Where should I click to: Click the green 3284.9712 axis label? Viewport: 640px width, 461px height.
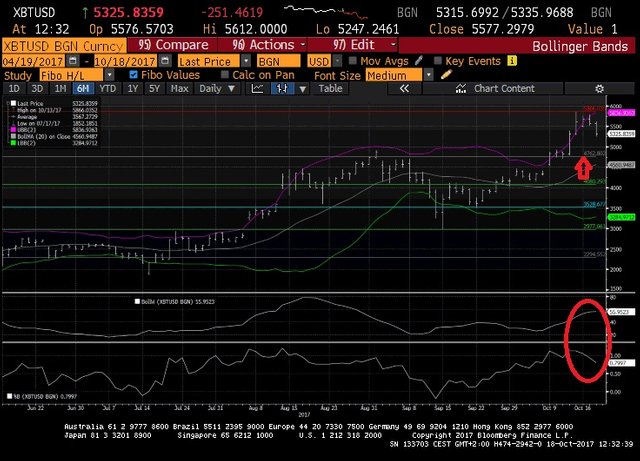point(622,218)
